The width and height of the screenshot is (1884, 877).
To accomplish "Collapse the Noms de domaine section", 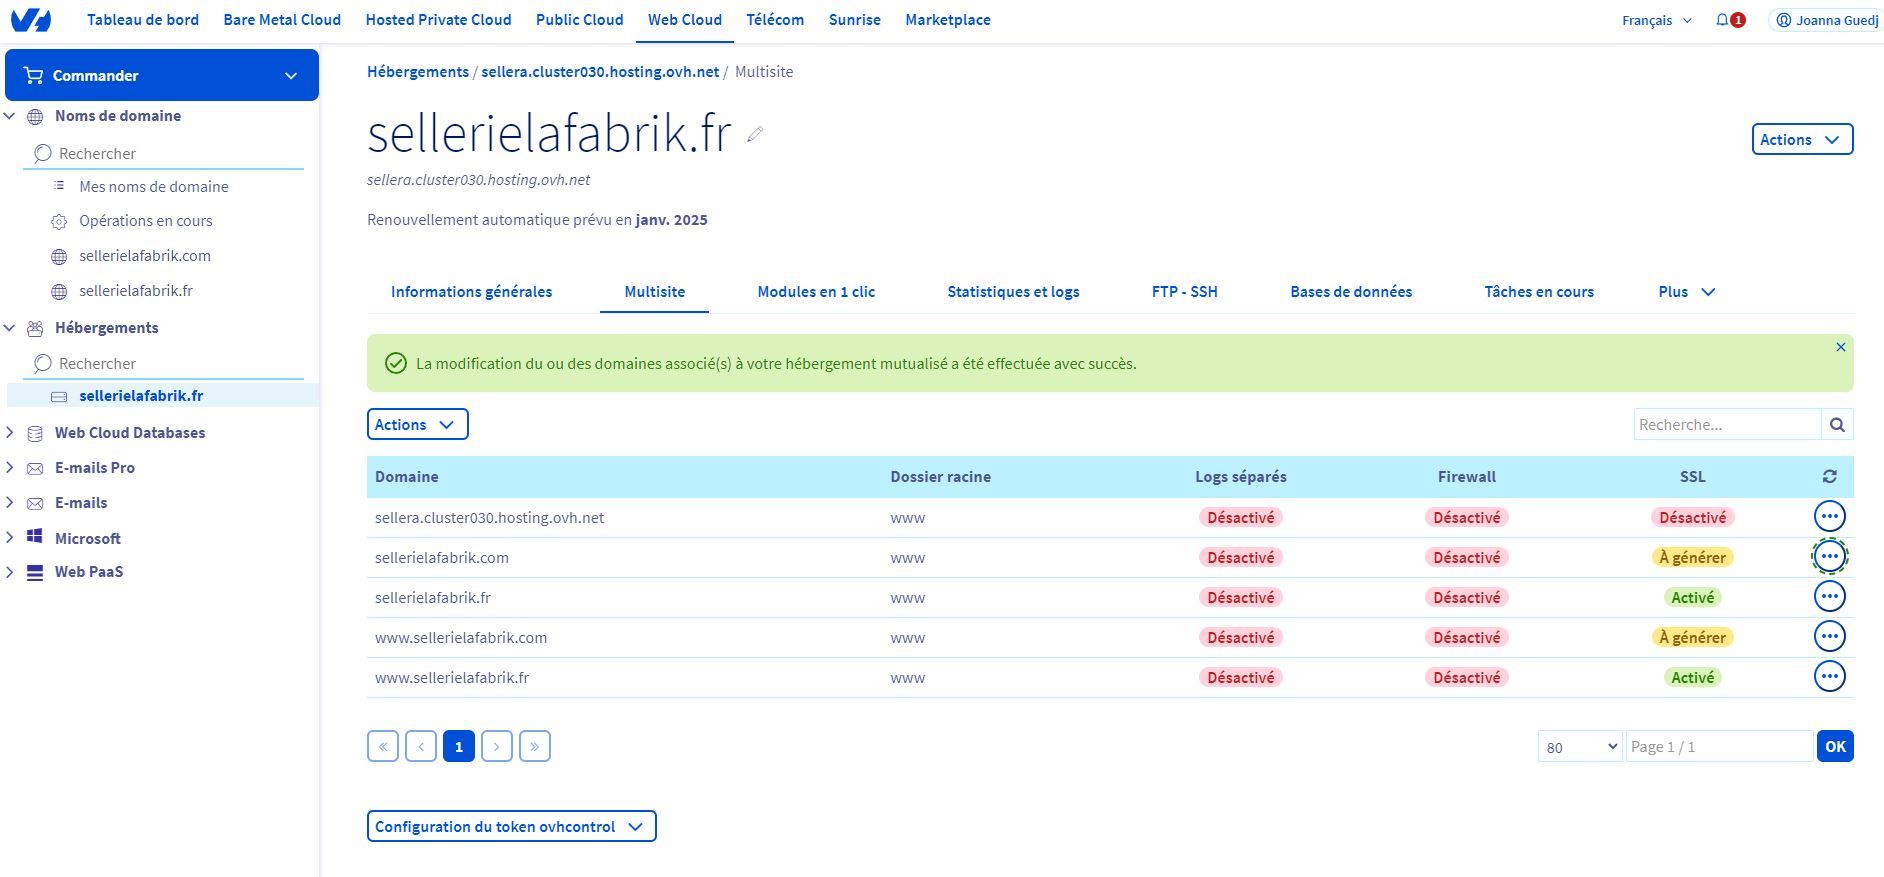I will (10, 116).
